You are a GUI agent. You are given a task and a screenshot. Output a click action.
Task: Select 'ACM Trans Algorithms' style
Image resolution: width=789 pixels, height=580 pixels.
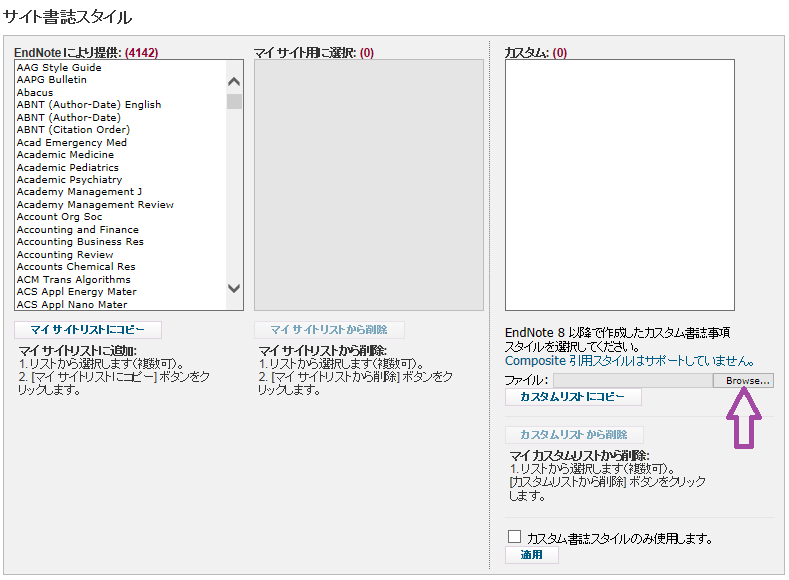(x=73, y=280)
